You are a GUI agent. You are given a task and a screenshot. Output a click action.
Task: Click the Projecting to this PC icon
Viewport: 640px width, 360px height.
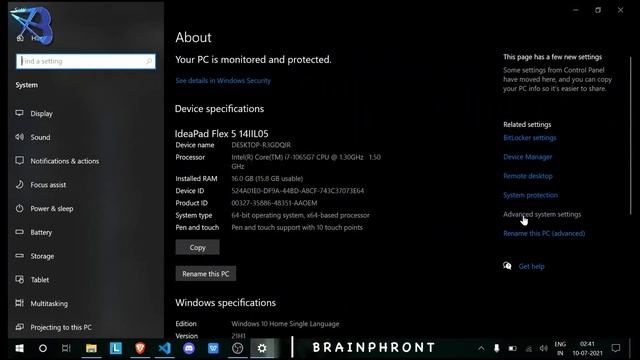[19, 327]
